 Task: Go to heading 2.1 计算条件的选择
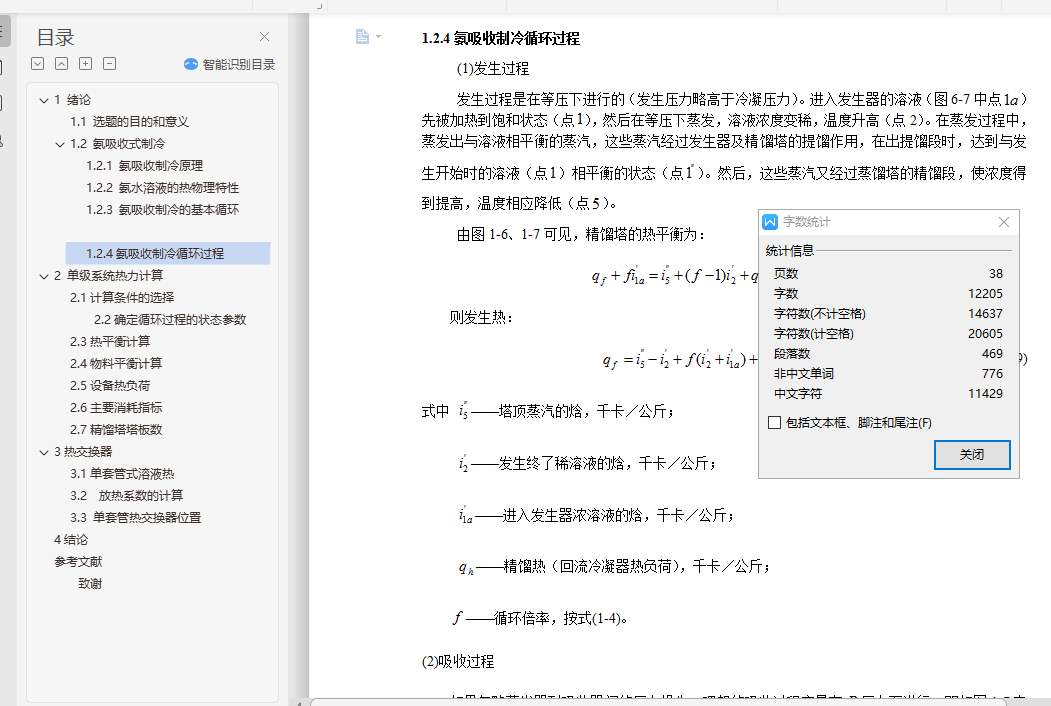point(122,298)
